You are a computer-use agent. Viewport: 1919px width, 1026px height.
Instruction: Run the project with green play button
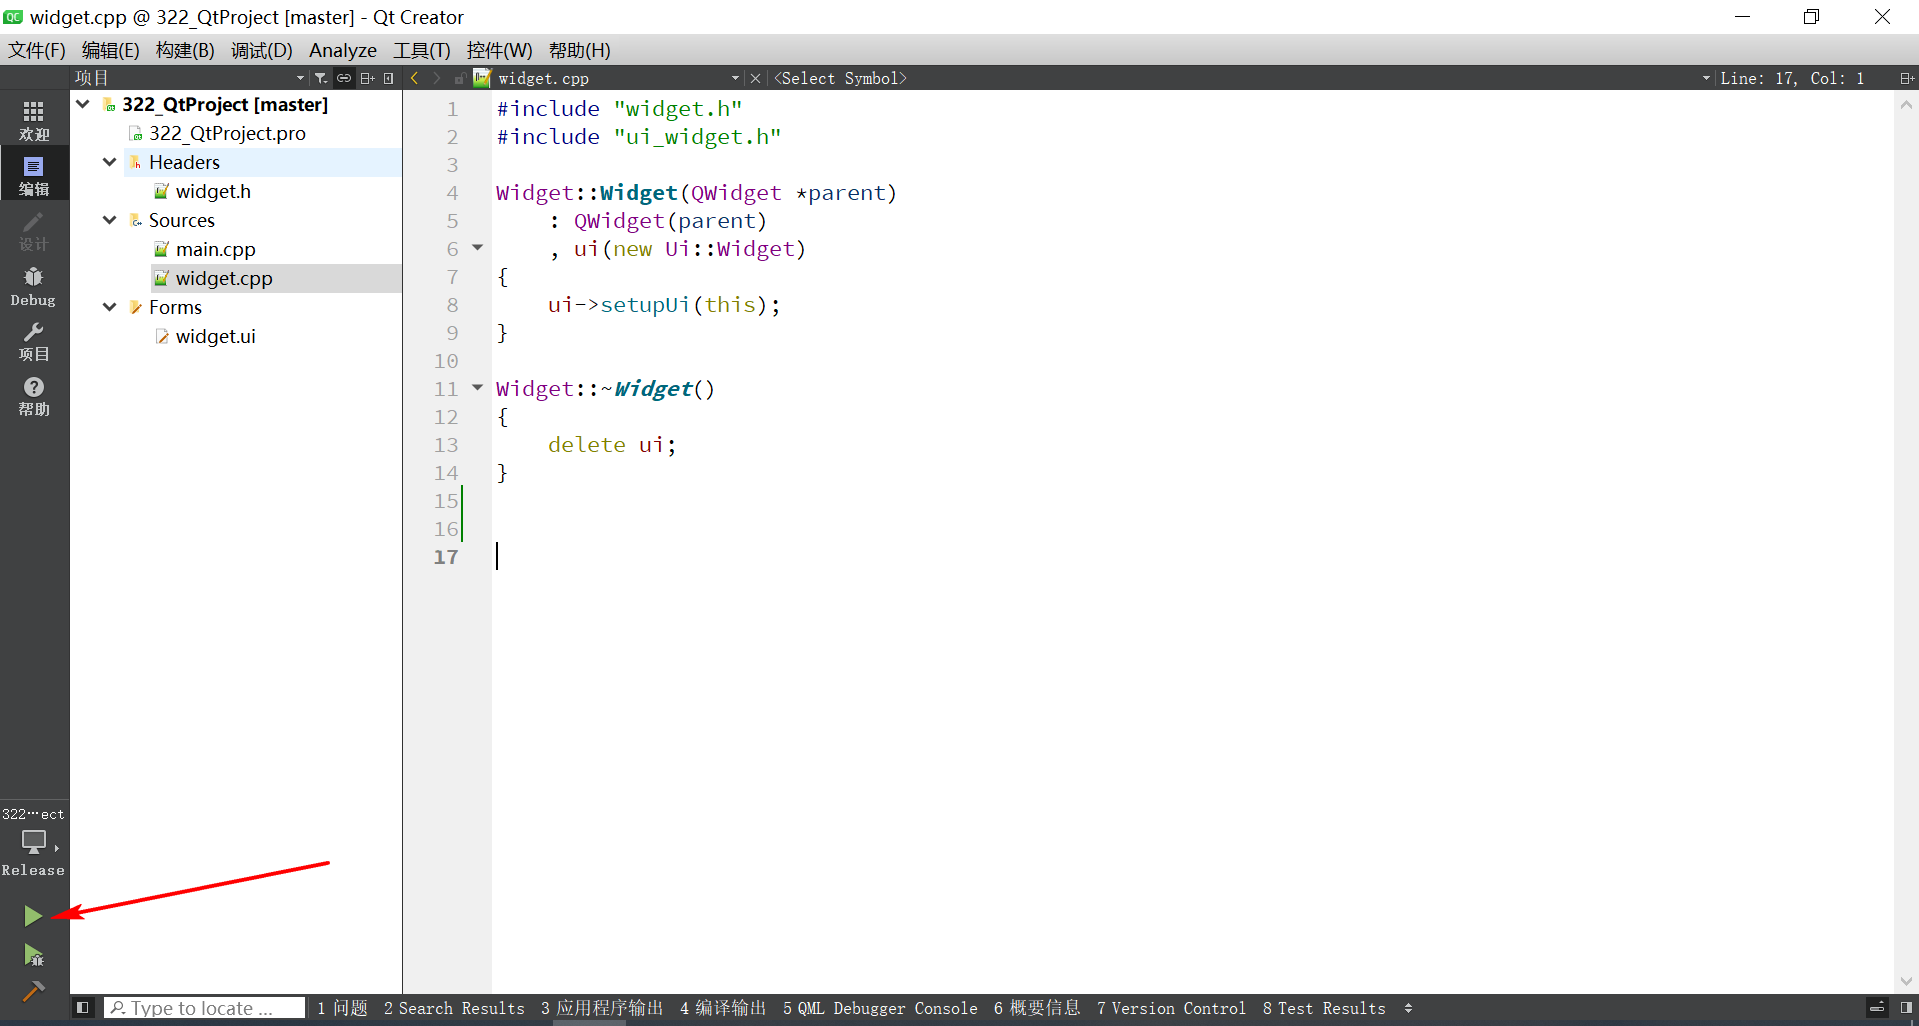(x=33, y=915)
